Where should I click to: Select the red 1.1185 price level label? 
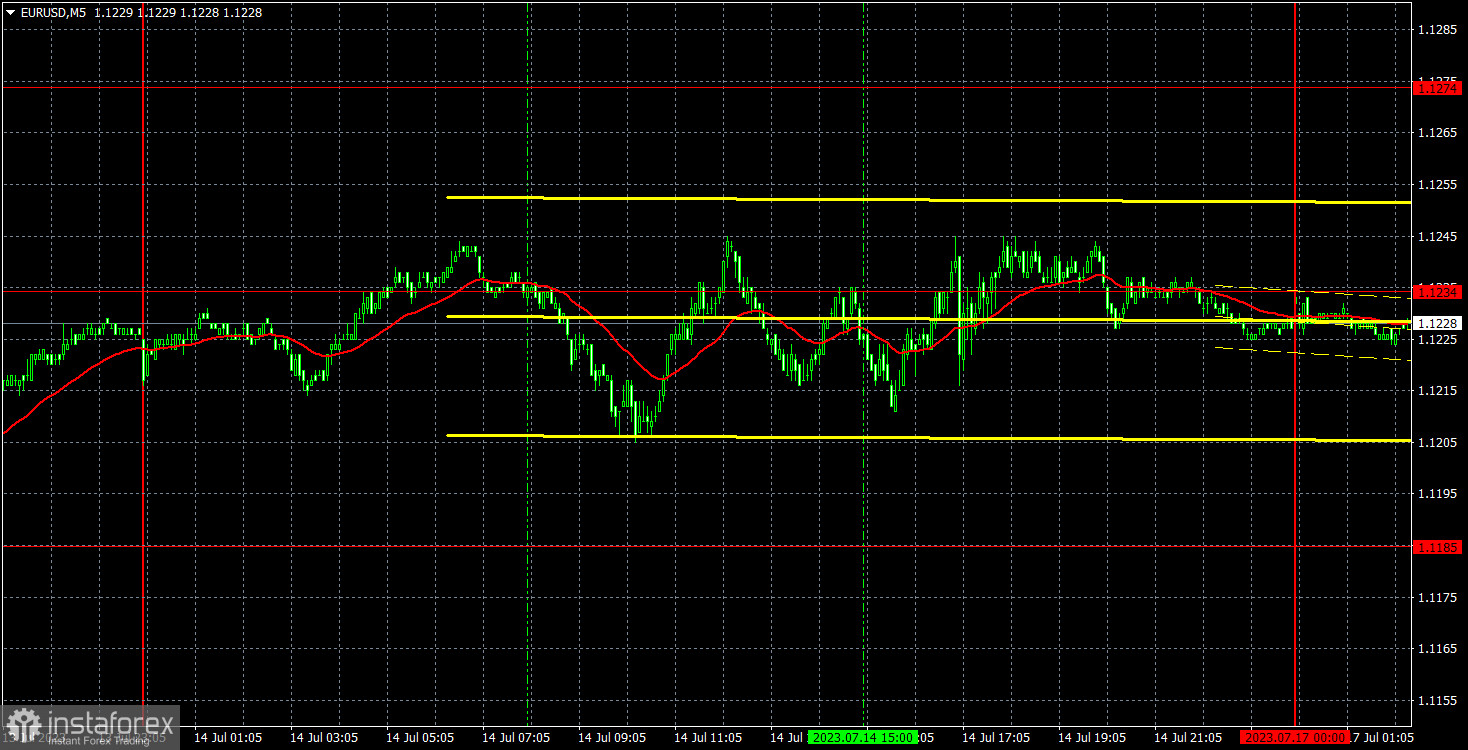tap(1438, 547)
